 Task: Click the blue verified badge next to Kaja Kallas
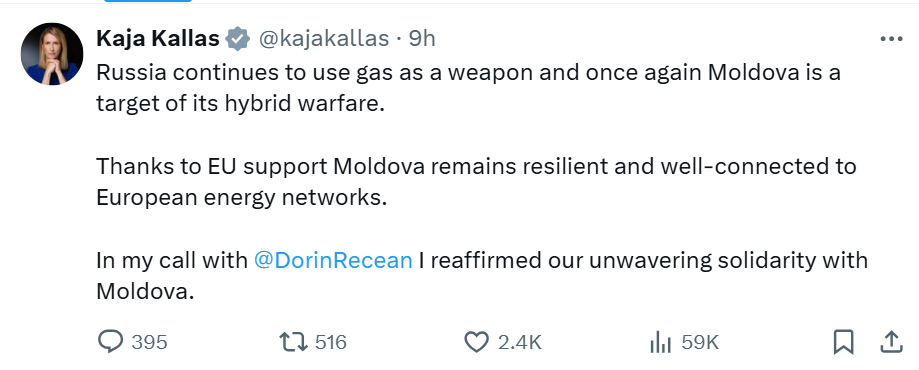238,39
